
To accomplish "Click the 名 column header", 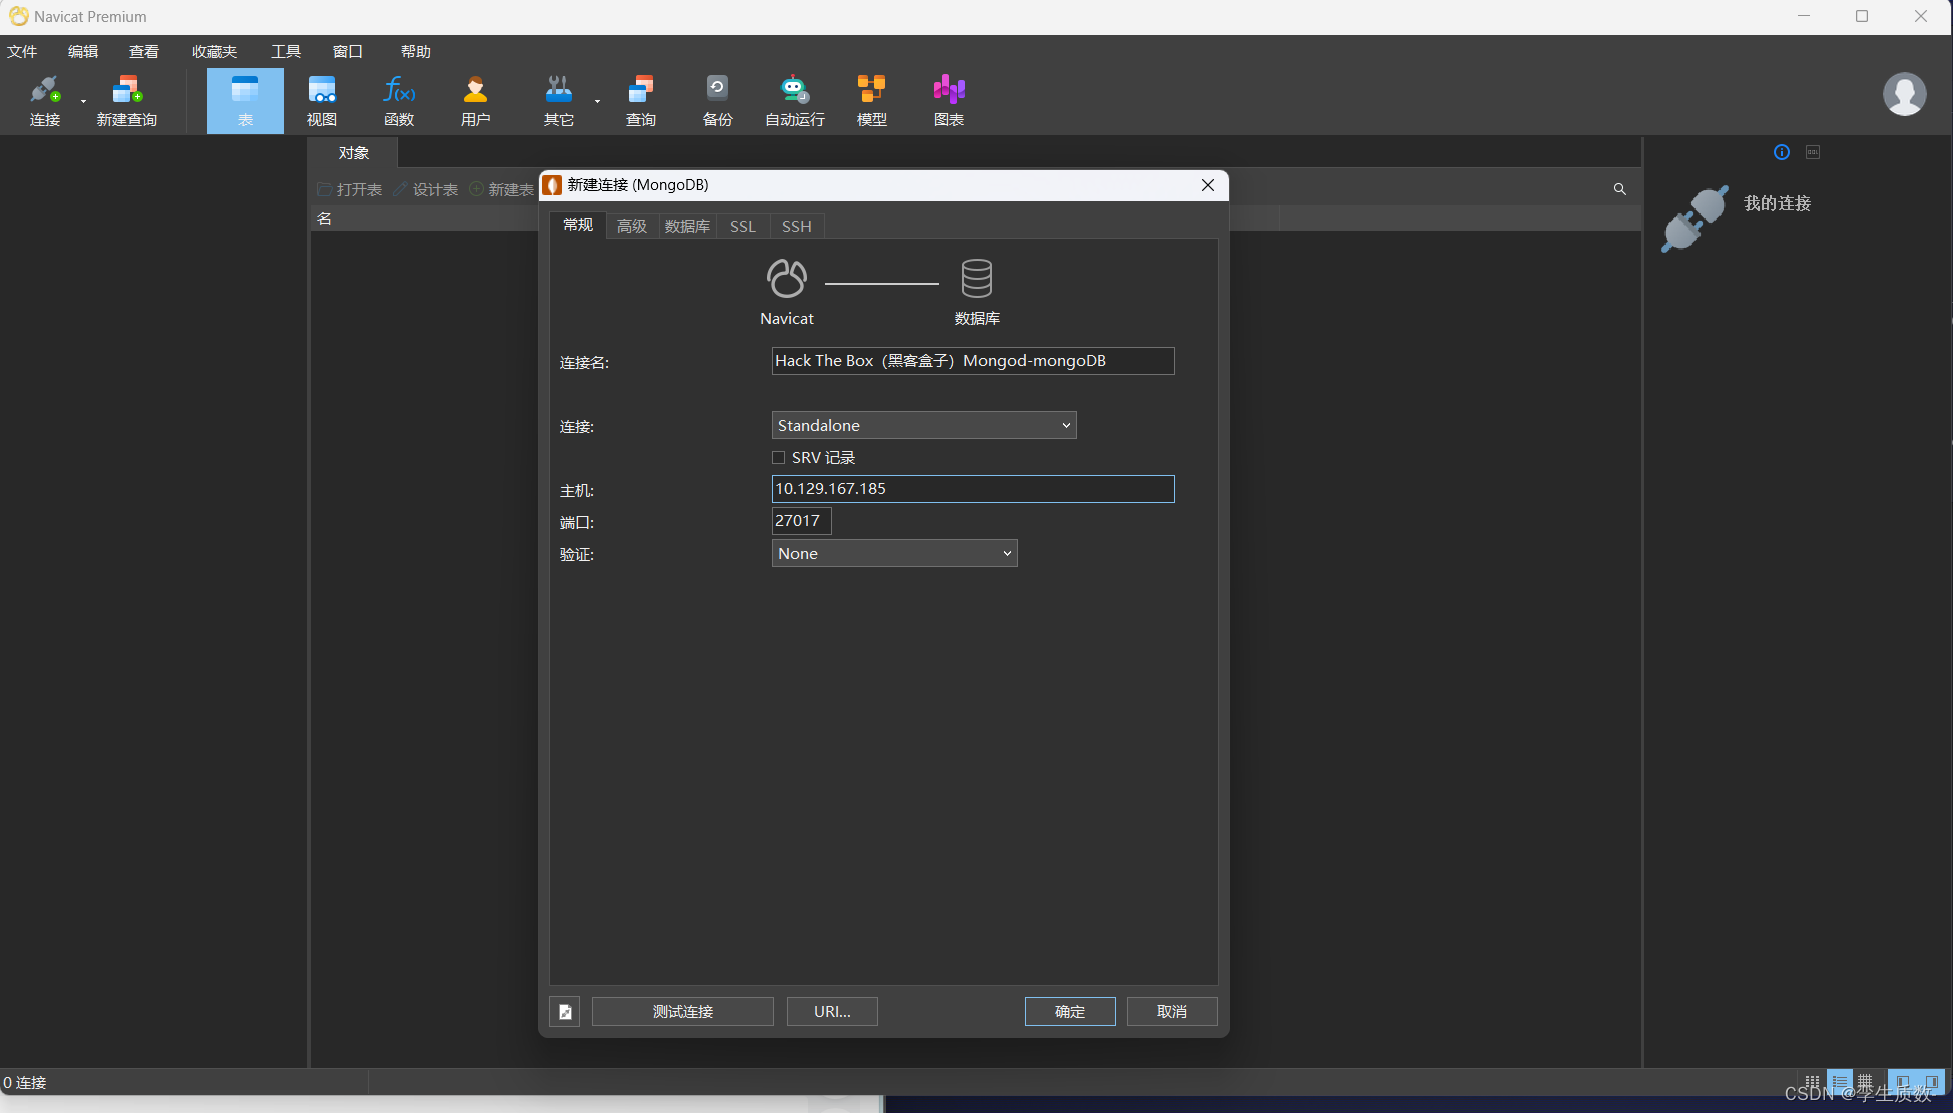I will coord(324,219).
